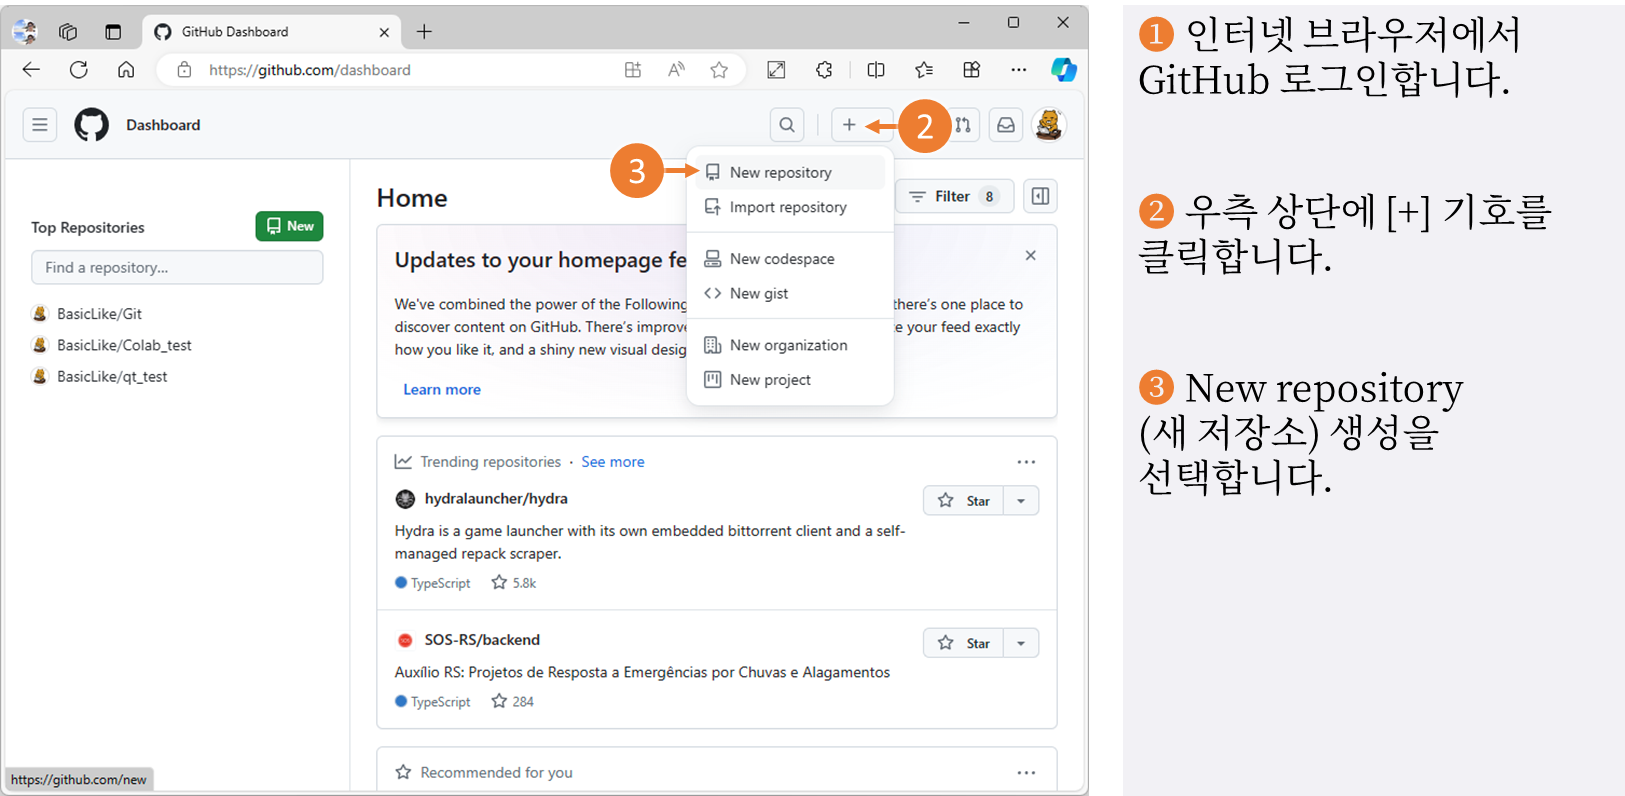
Task: Click the plus create-new button
Action: pyautogui.click(x=849, y=125)
